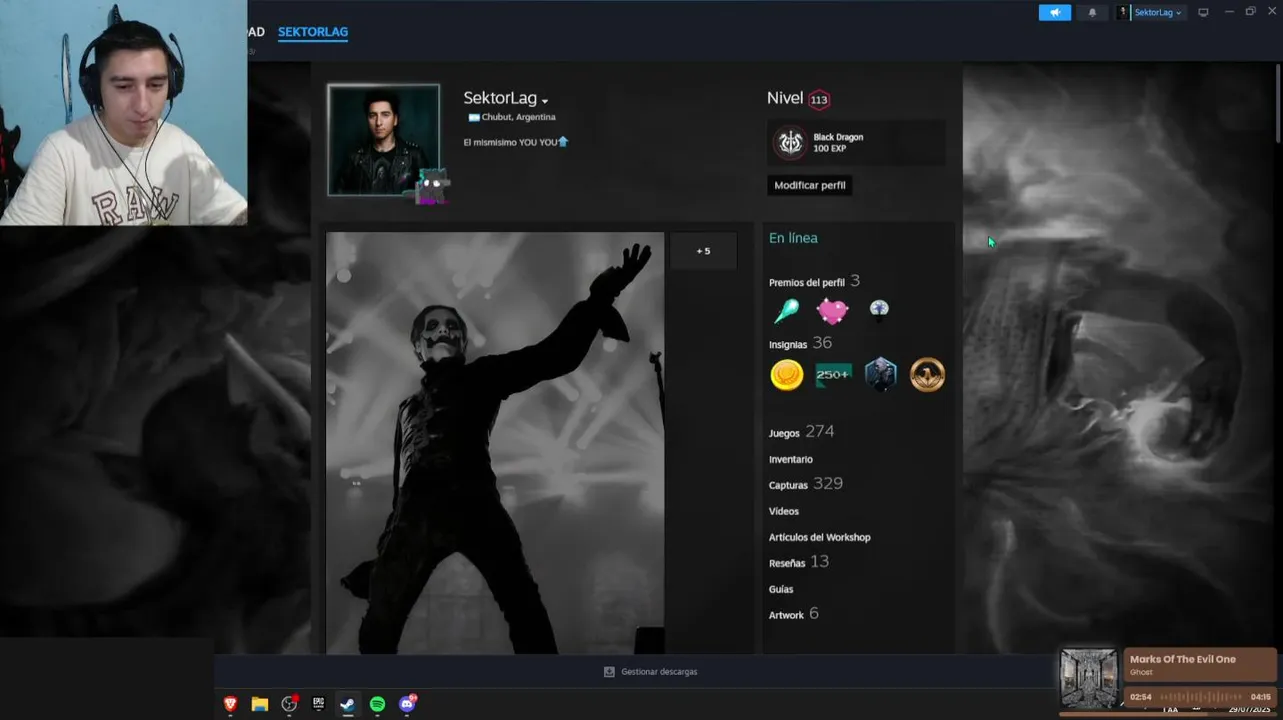Open Artículos del Workshop link
This screenshot has width=1283, height=720.
tap(820, 537)
